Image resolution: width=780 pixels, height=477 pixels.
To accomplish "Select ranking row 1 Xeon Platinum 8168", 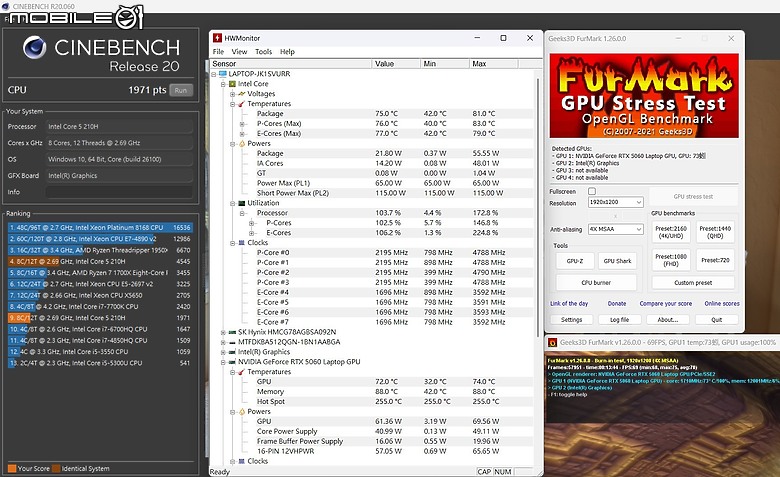I will tap(100, 227).
